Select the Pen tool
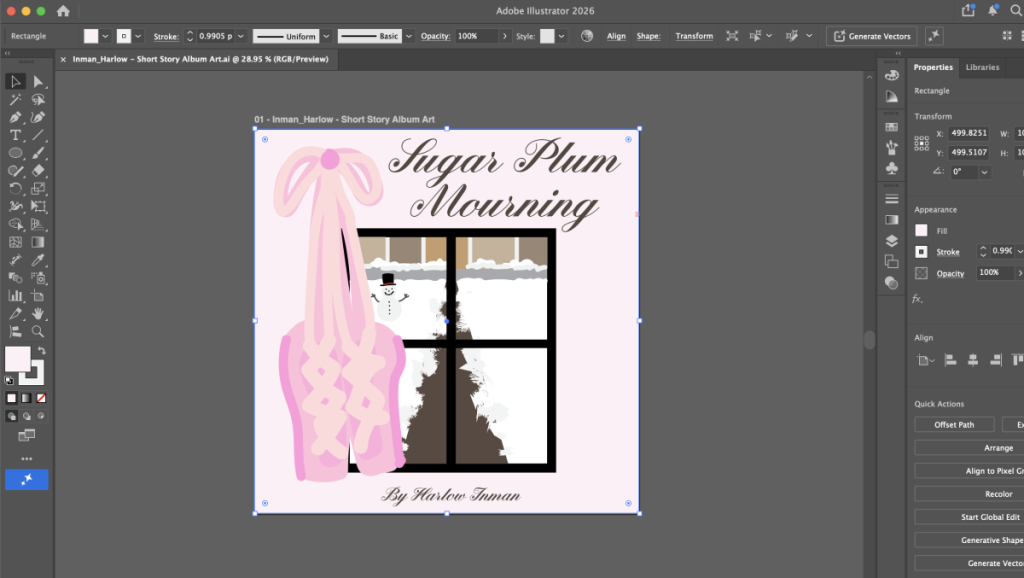The height and width of the screenshot is (578, 1024). click(15, 118)
